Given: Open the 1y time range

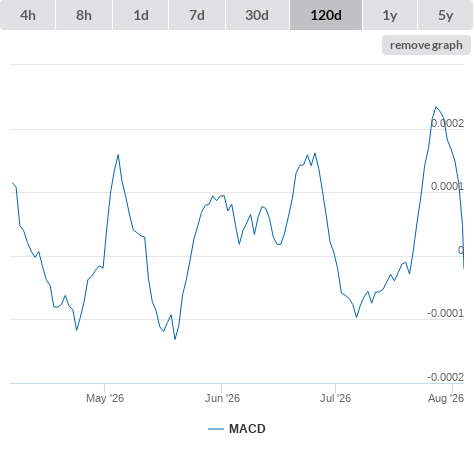Looking at the screenshot, I should pyautogui.click(x=390, y=15).
